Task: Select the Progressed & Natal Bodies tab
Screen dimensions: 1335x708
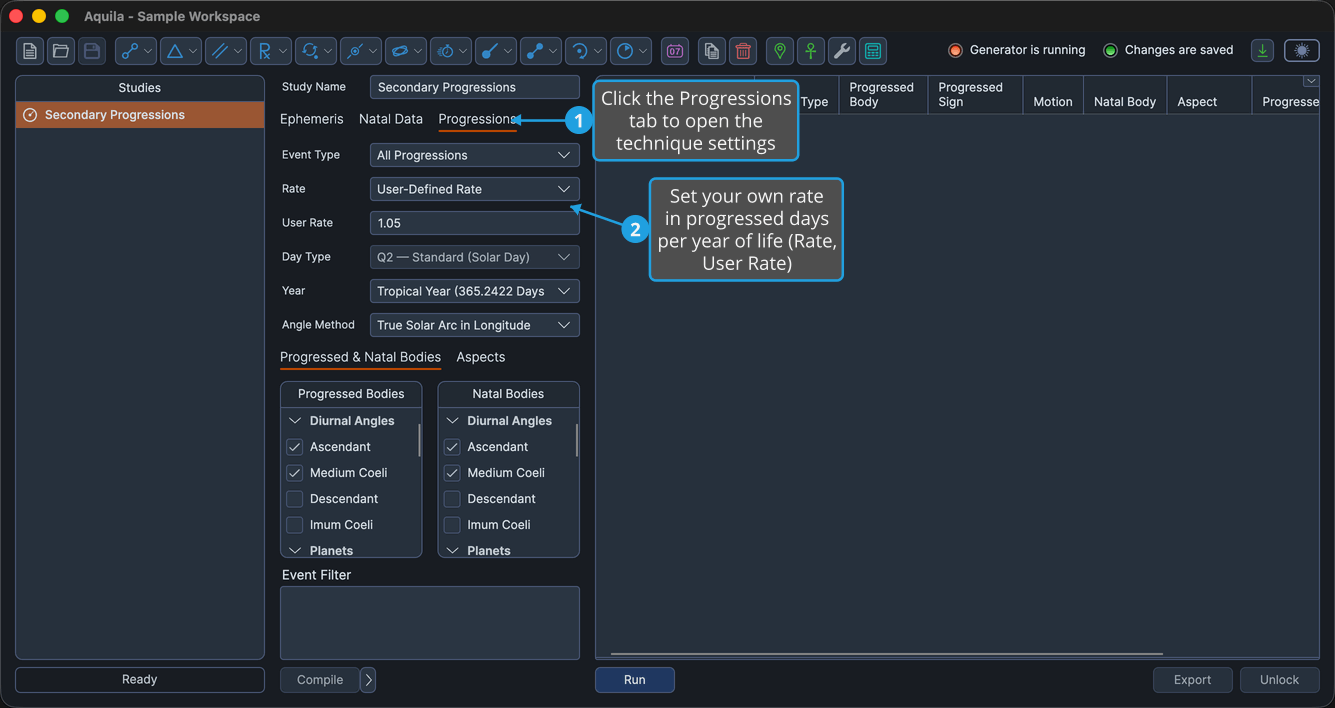Action: pos(360,357)
